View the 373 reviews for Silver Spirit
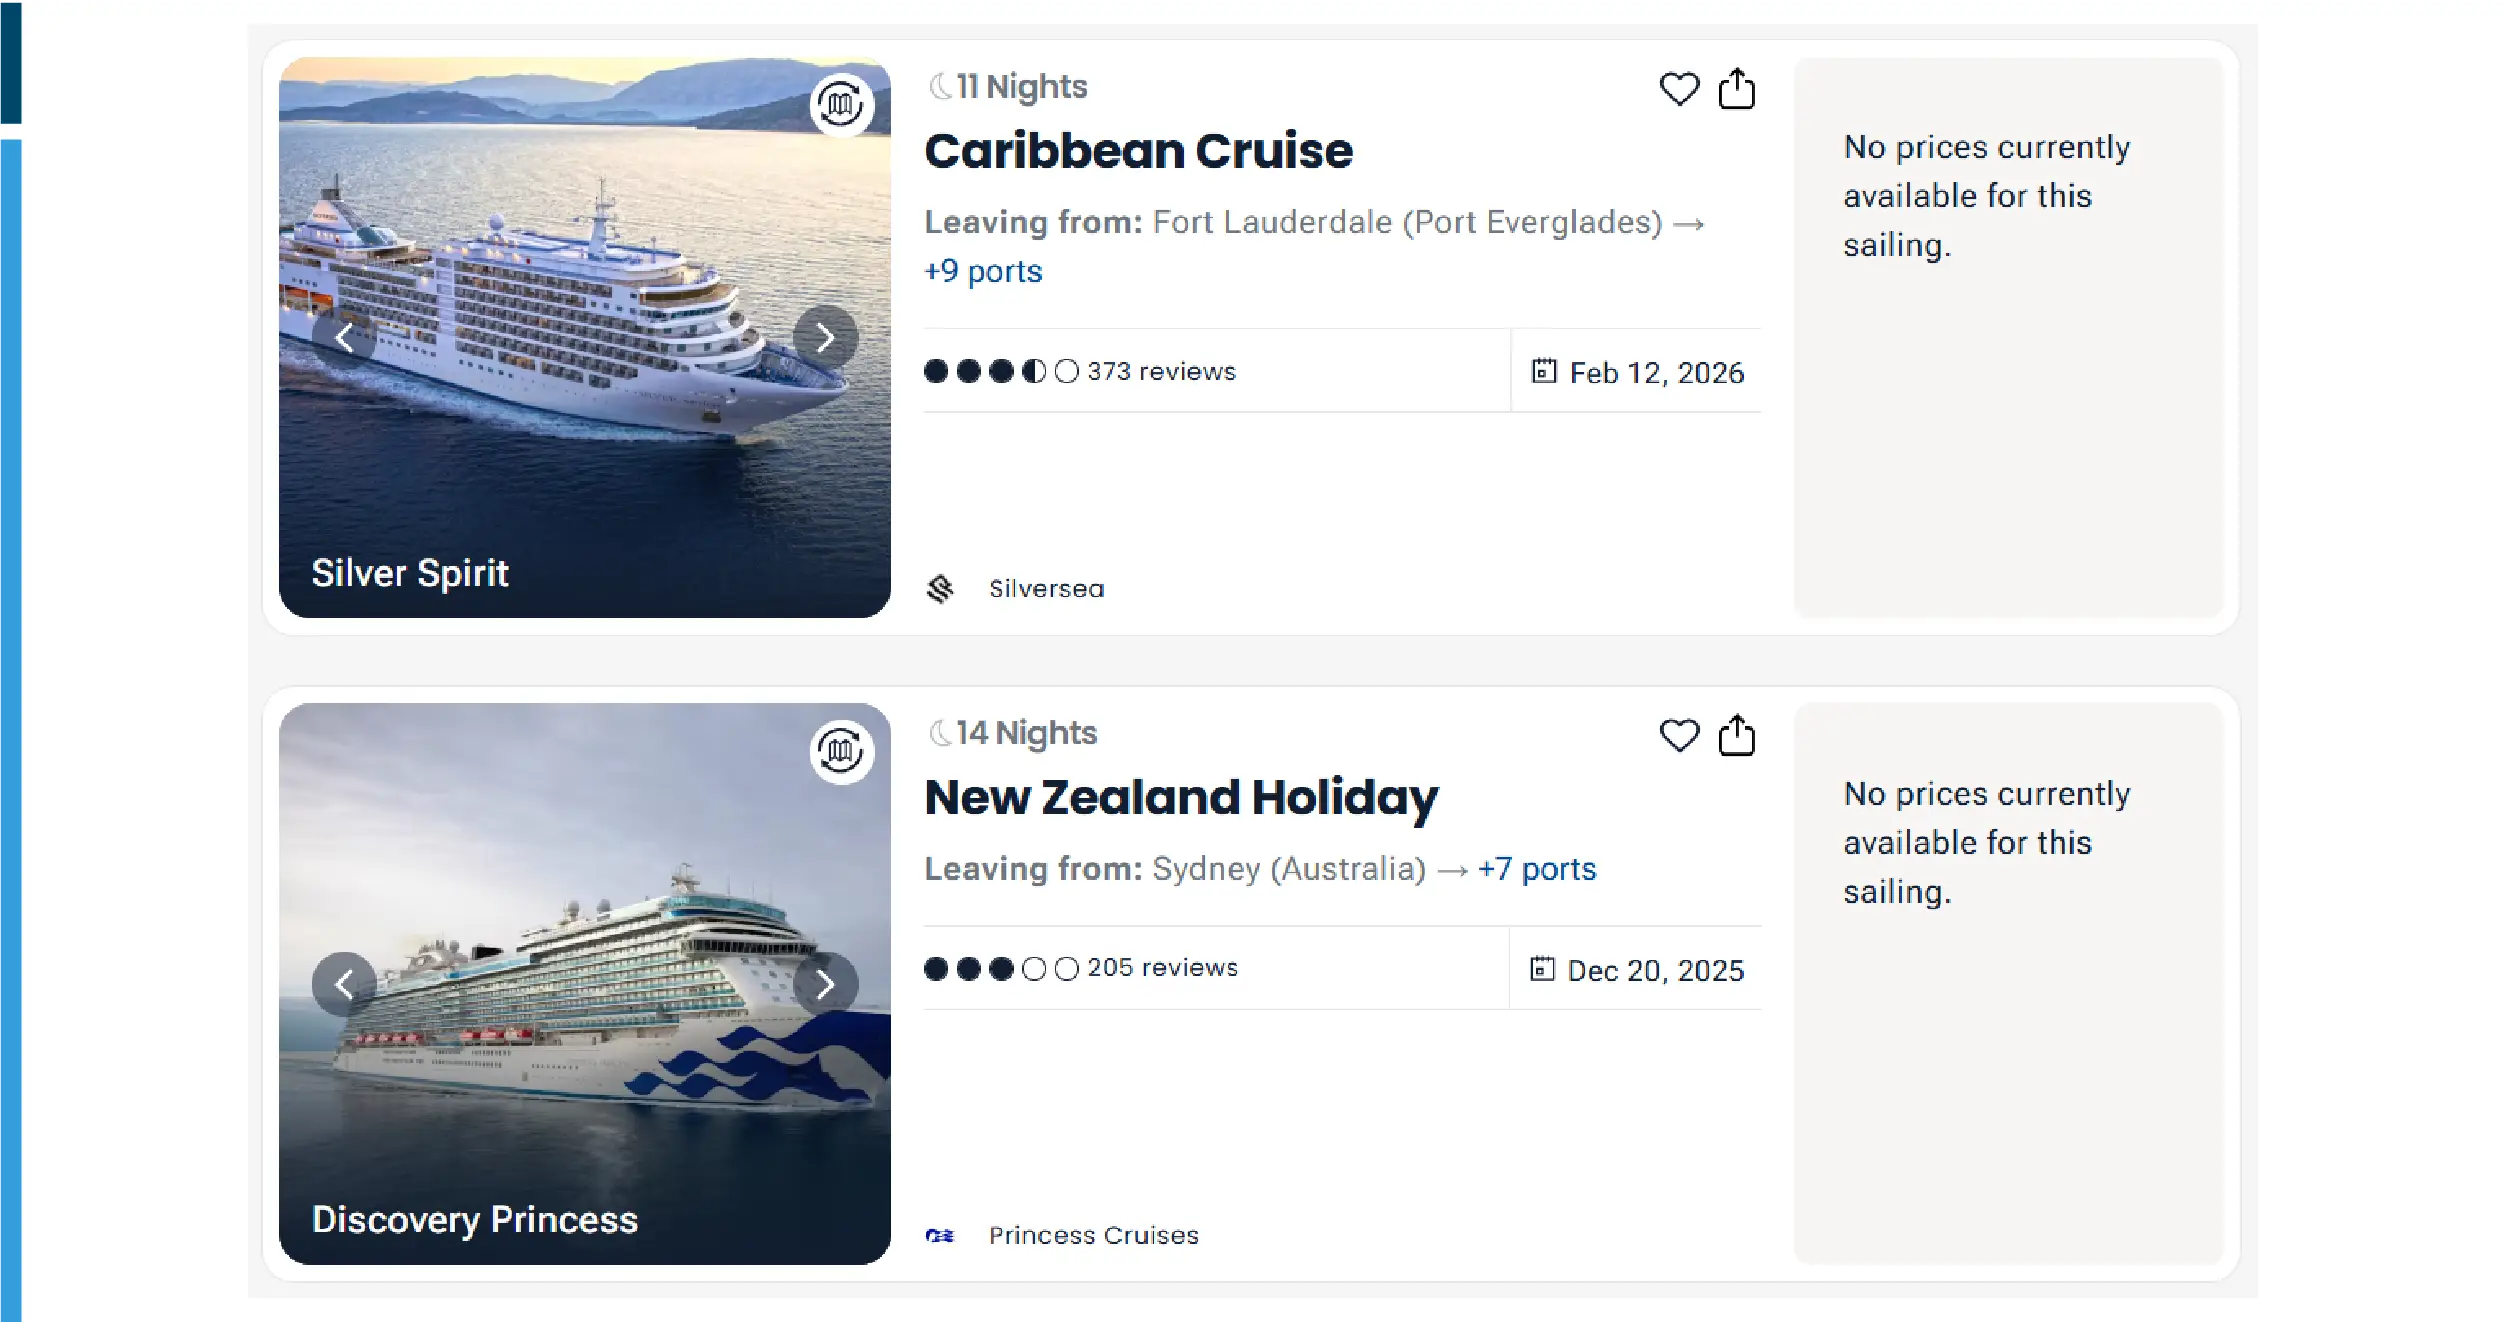This screenshot has width=2507, height=1322. (1161, 372)
